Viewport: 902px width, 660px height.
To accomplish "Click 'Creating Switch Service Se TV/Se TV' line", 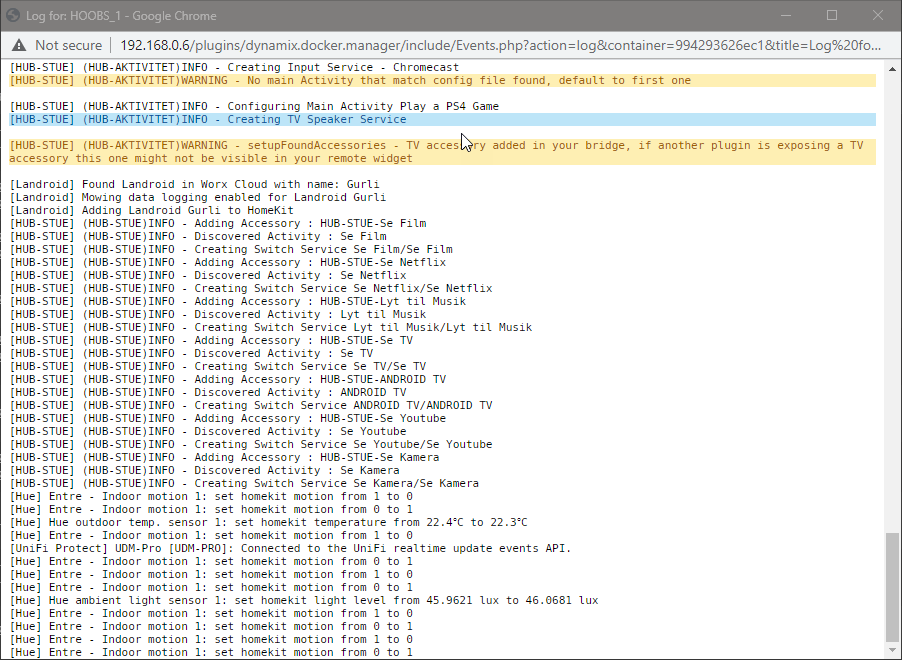I will click(x=218, y=367).
